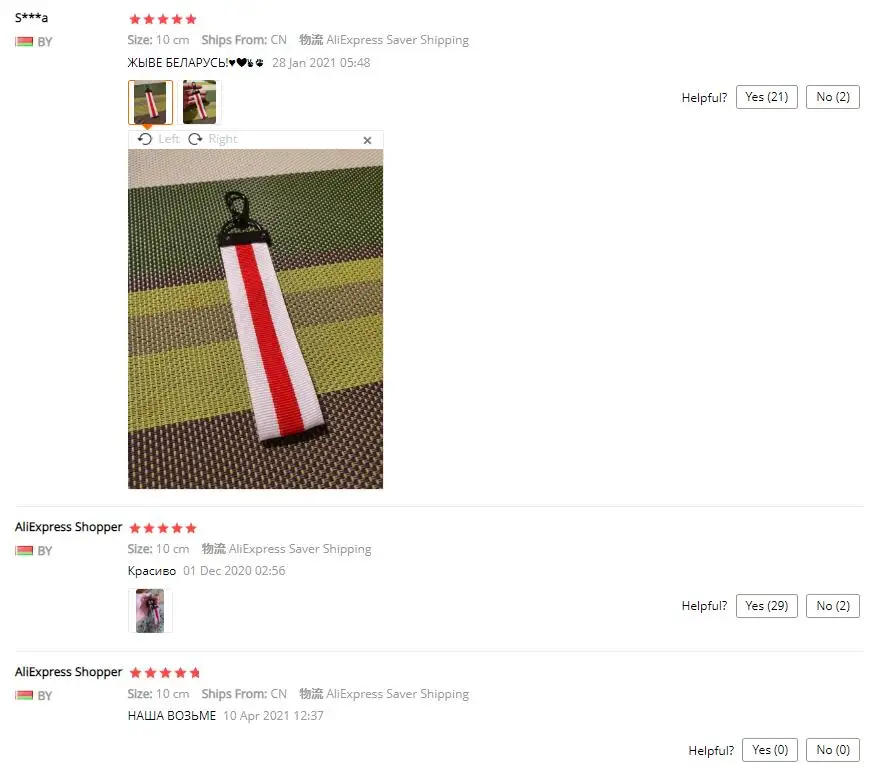Open thumbnail in the Красиво review
This screenshot has width=878, height=773.
click(150, 611)
